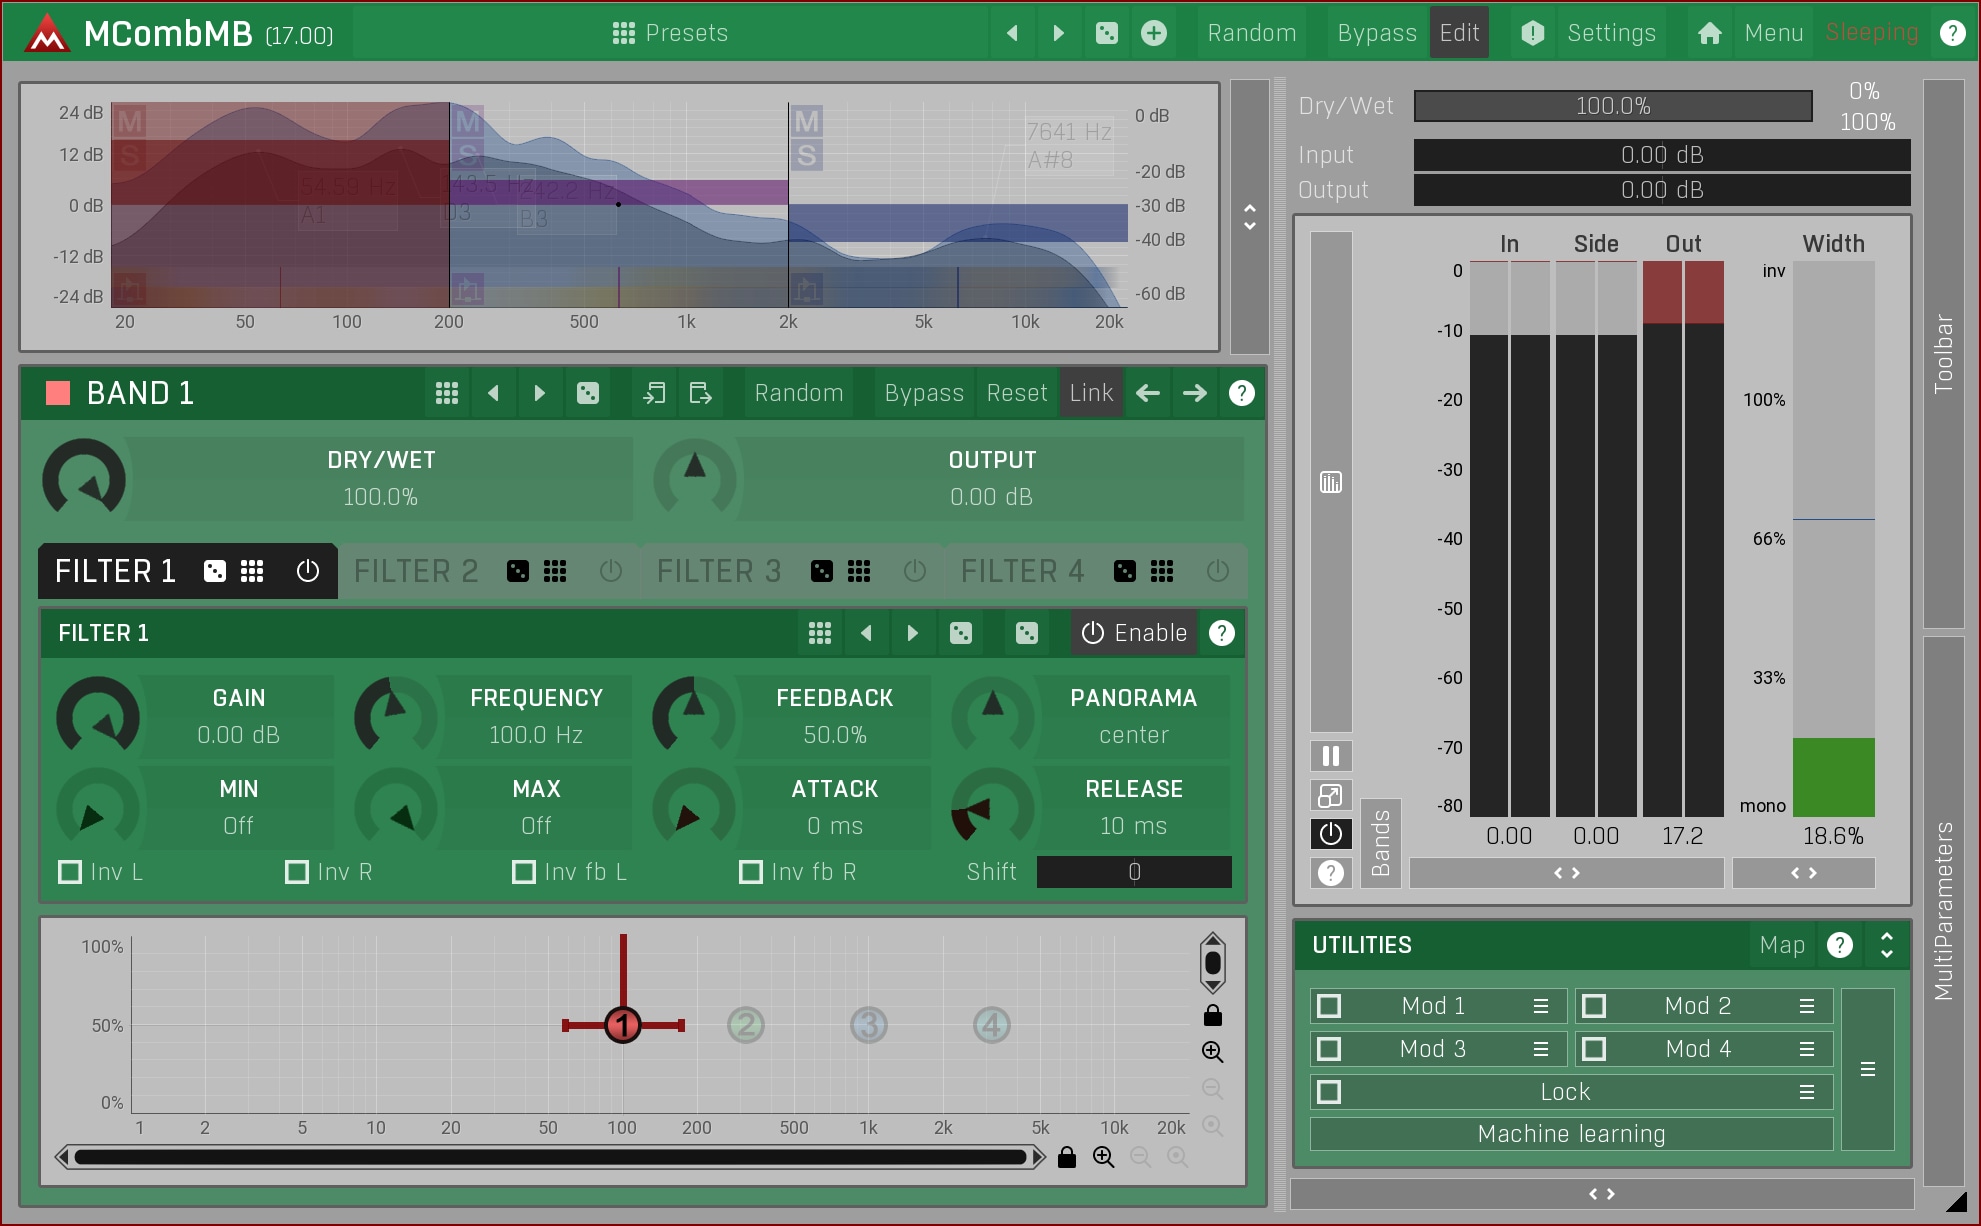1981x1226 pixels.
Task: Check the Inv fb R checkbox
Action: [750, 872]
